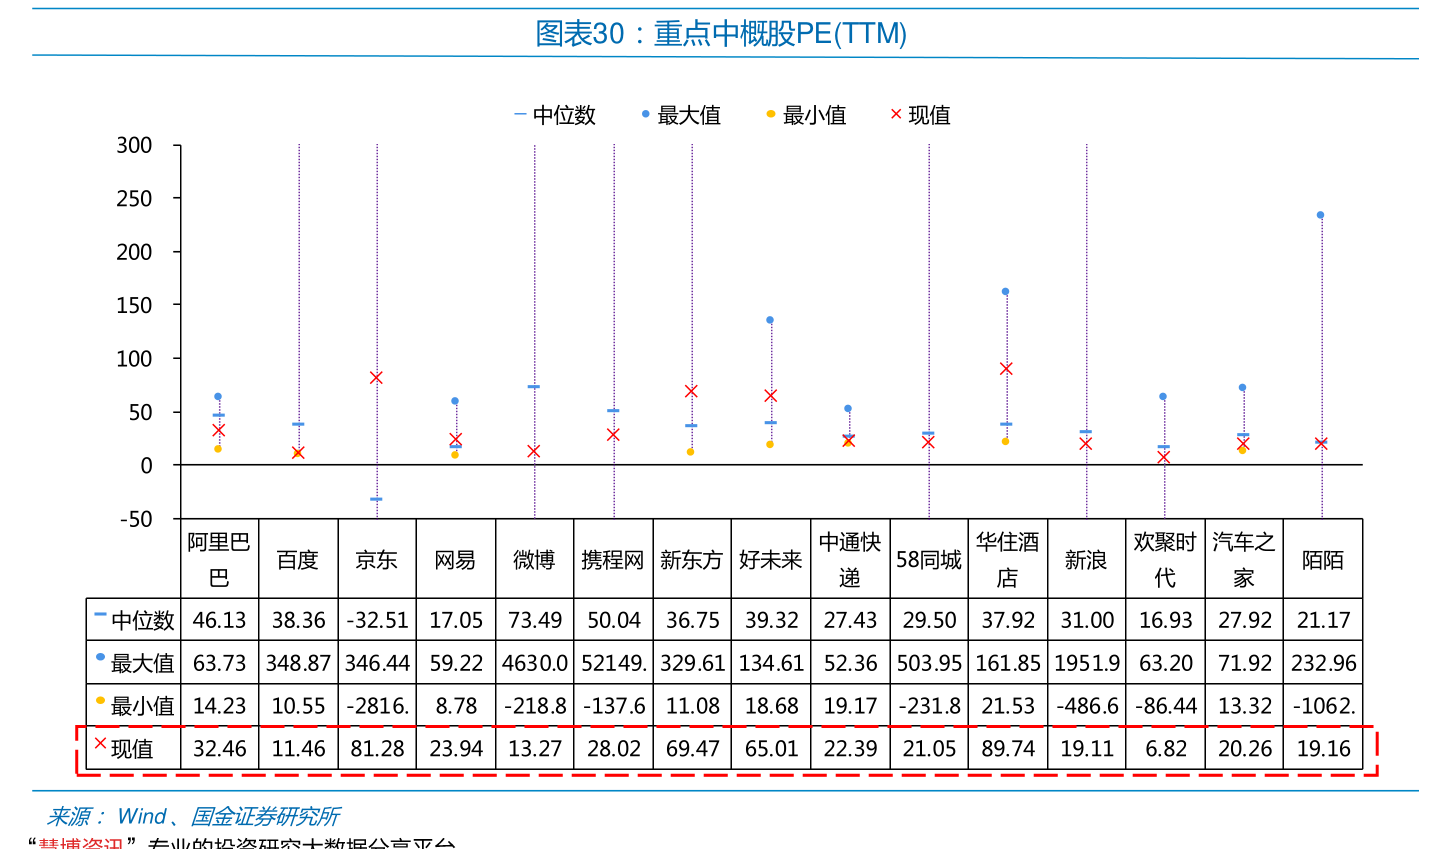Select 汽车之家 column header
This screenshot has height=849, width=1440.
pyautogui.click(x=1244, y=559)
